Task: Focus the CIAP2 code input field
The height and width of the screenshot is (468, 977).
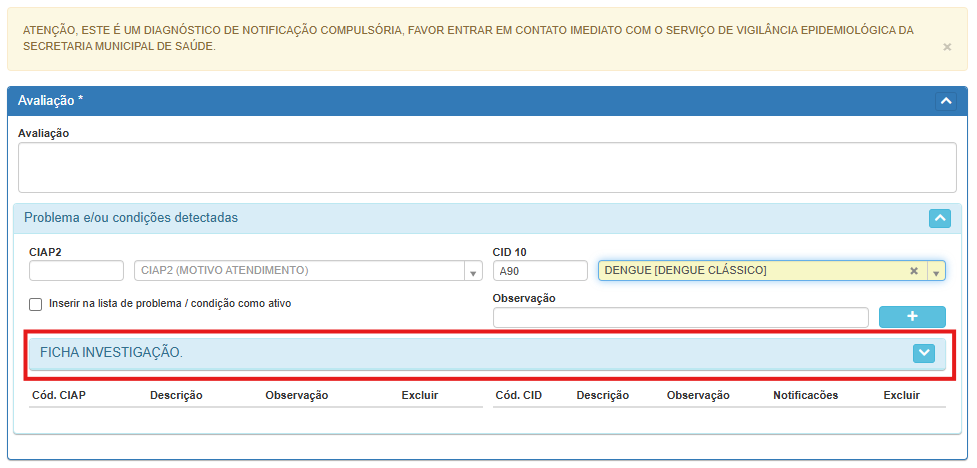Action: pos(76,271)
